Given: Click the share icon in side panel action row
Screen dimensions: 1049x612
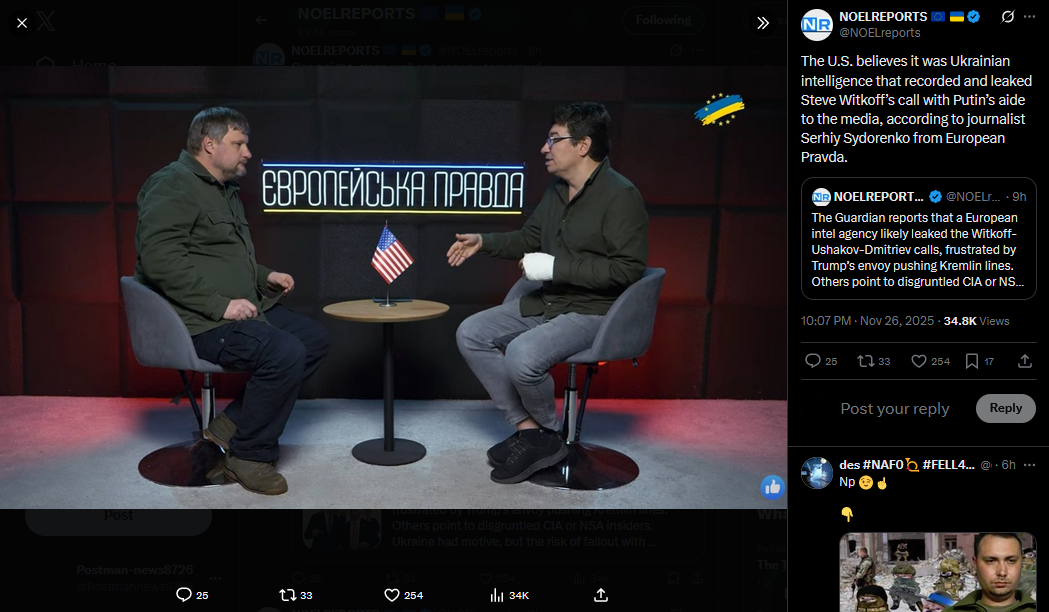Looking at the screenshot, I should [1024, 361].
